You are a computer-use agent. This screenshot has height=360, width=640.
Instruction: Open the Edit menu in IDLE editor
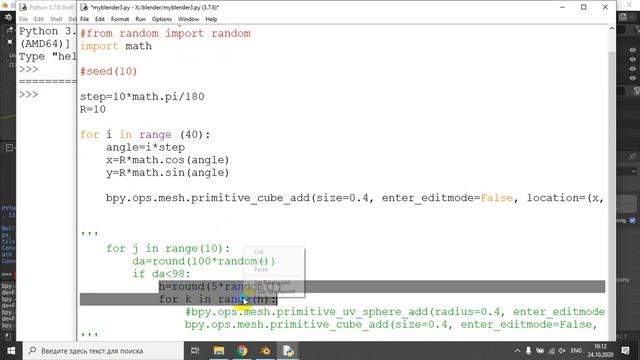click(100, 19)
